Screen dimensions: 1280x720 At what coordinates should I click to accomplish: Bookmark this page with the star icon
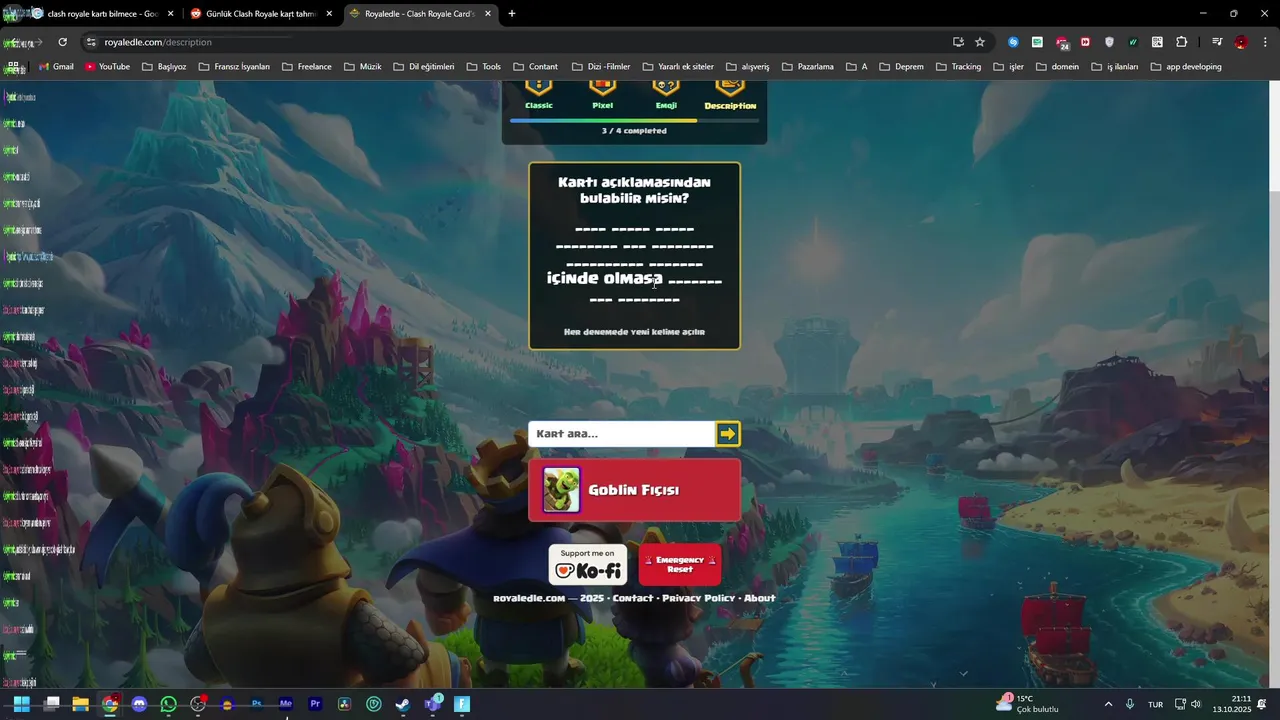pos(980,42)
